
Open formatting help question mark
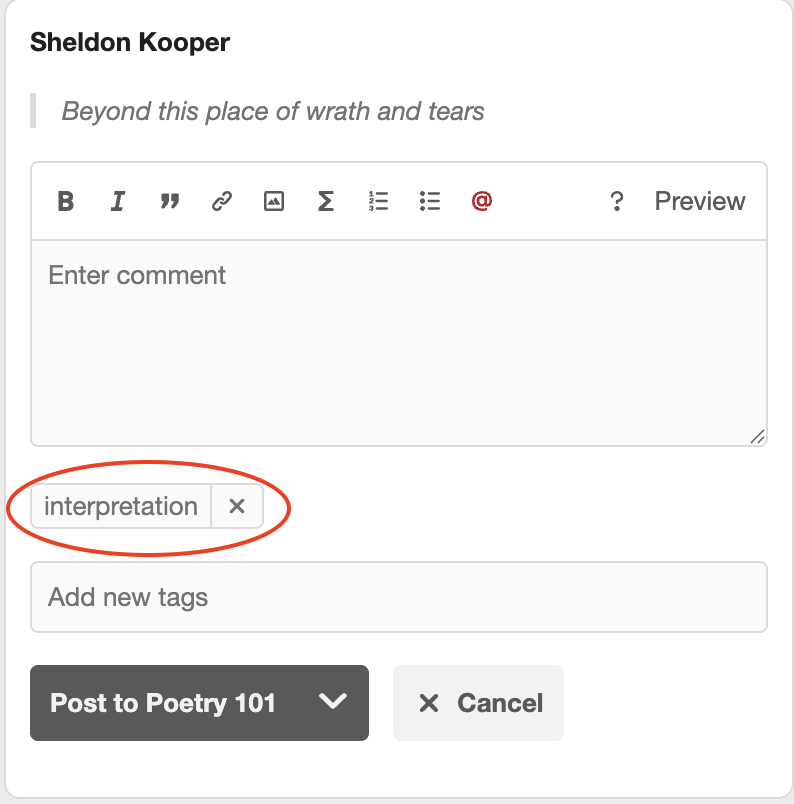617,201
